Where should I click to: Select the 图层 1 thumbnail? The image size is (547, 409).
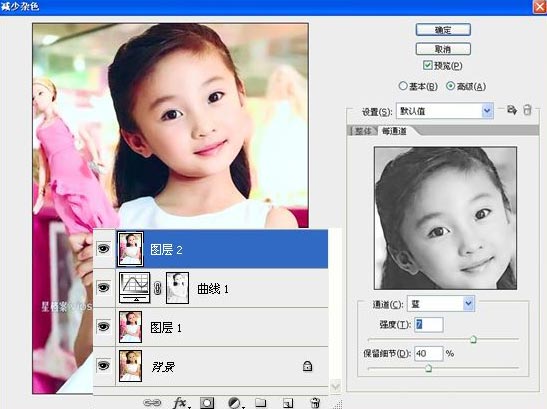pyautogui.click(x=130, y=327)
